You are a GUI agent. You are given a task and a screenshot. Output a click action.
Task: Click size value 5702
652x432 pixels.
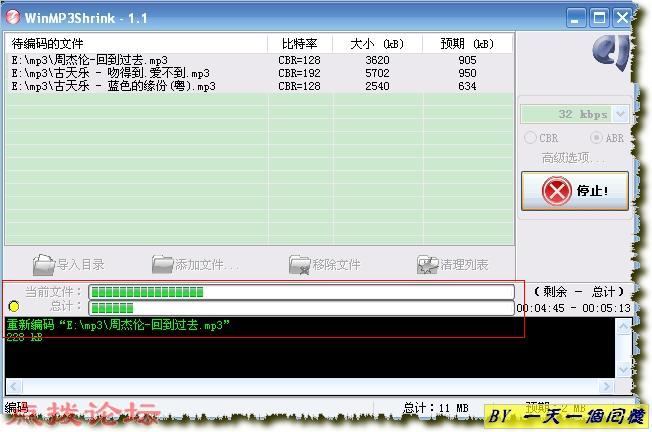(x=377, y=73)
